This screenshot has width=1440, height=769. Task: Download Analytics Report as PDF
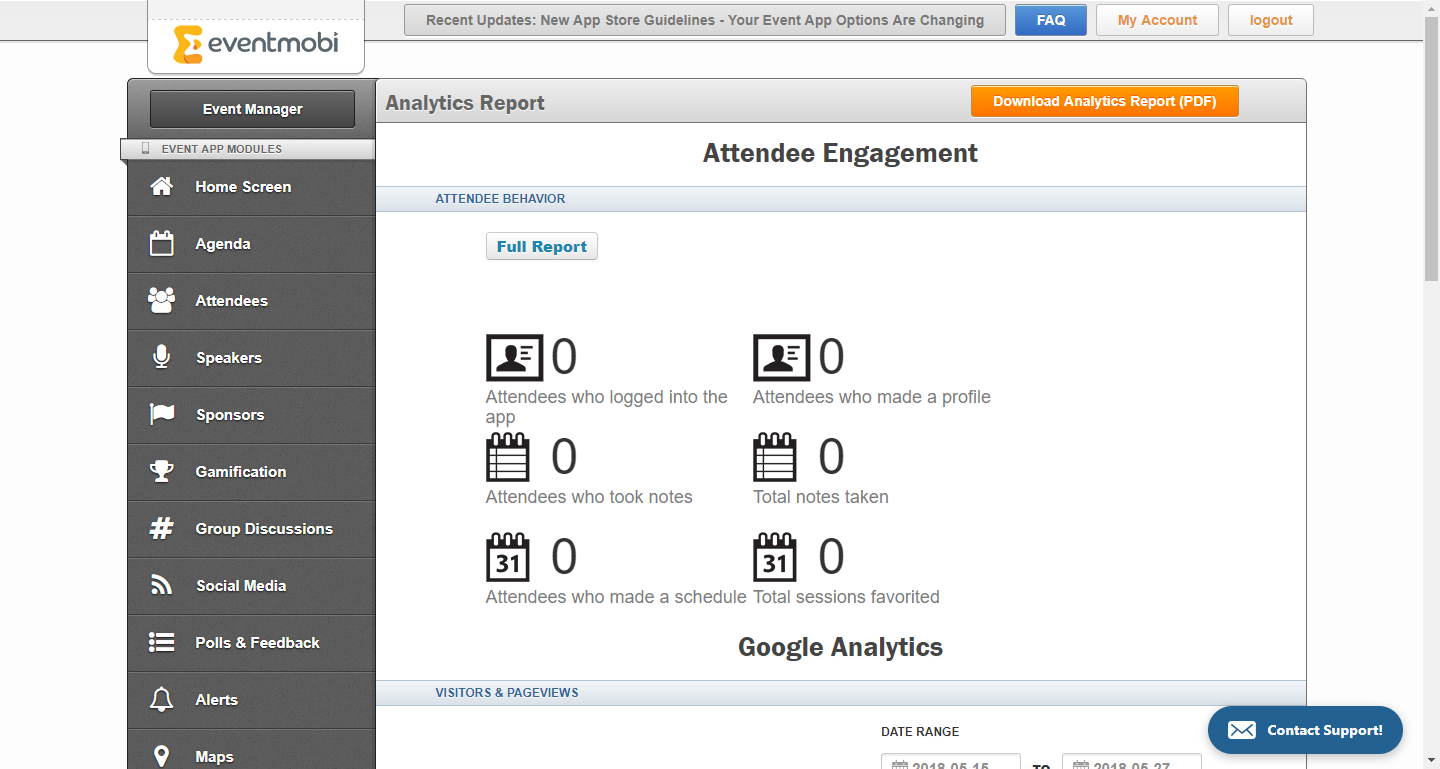click(x=1104, y=101)
